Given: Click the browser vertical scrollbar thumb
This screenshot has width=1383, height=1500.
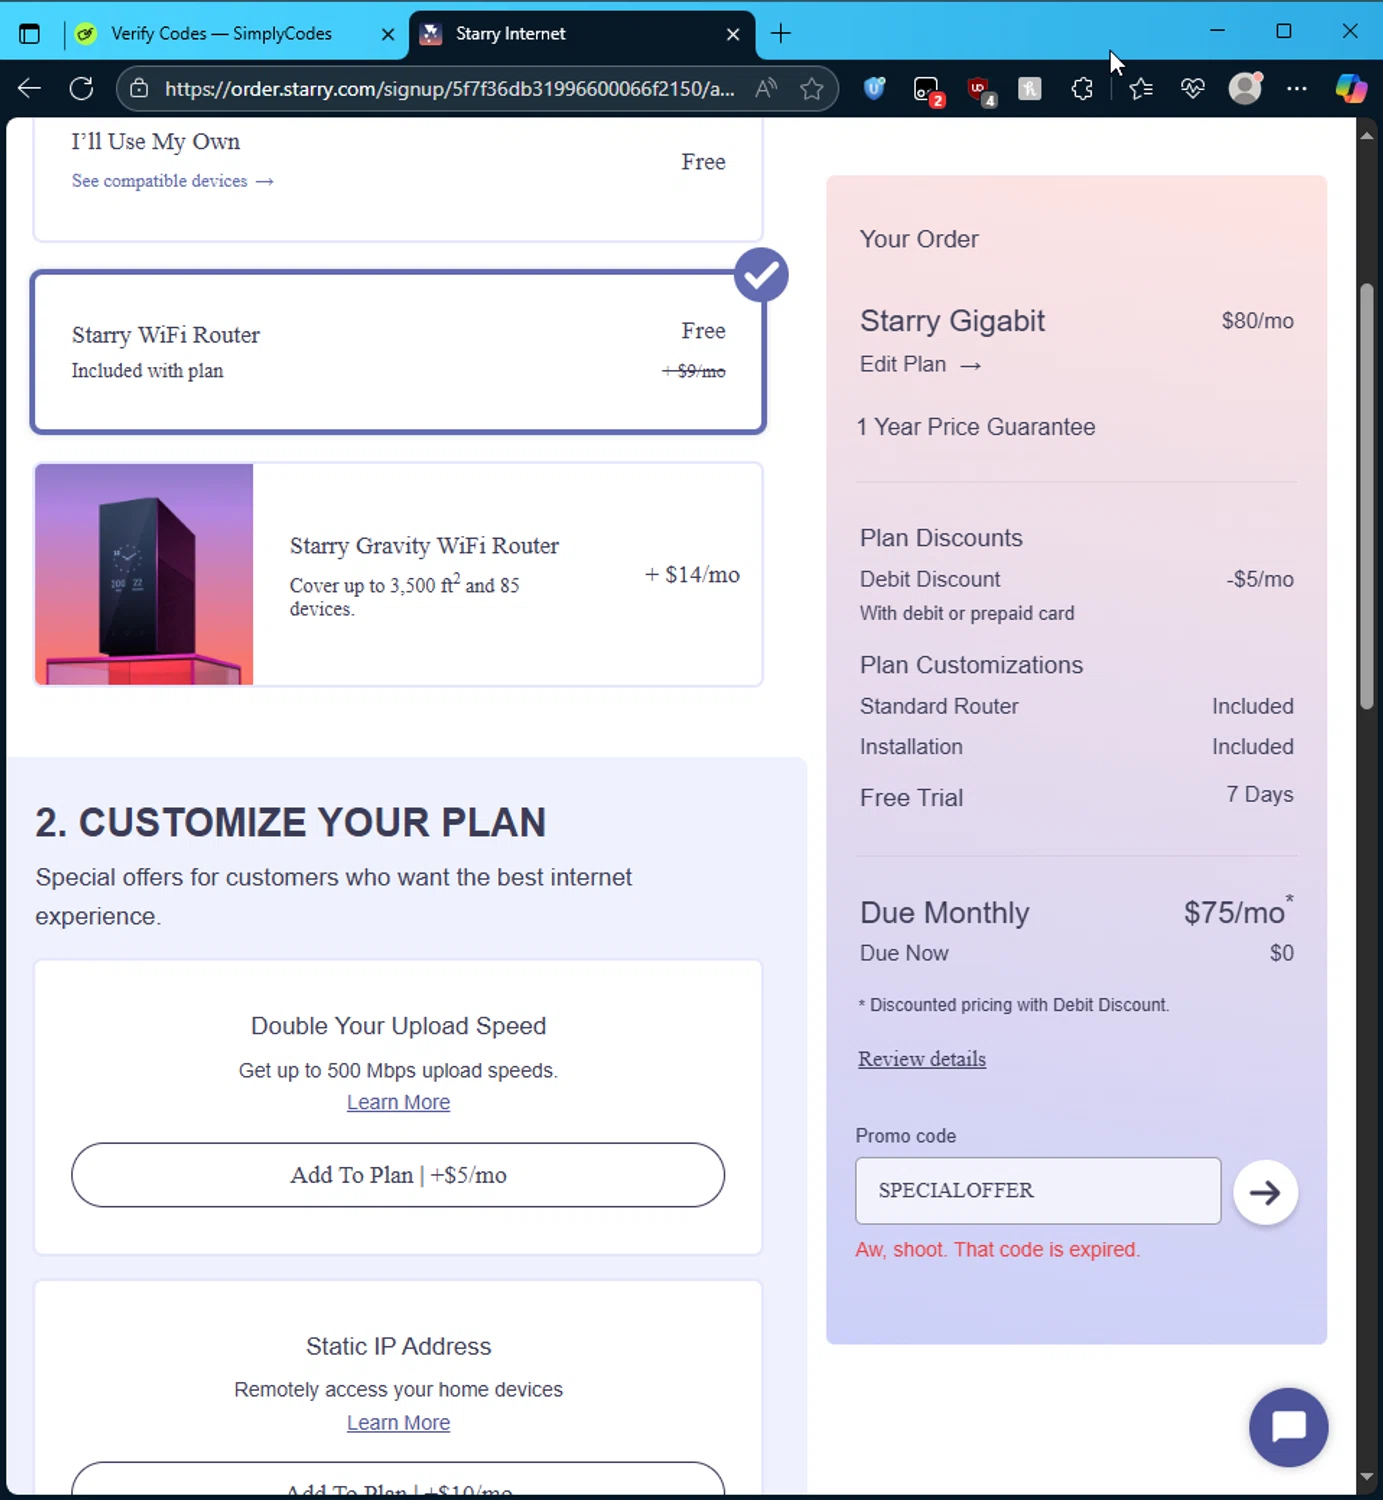Looking at the screenshot, I should [x=1367, y=497].
